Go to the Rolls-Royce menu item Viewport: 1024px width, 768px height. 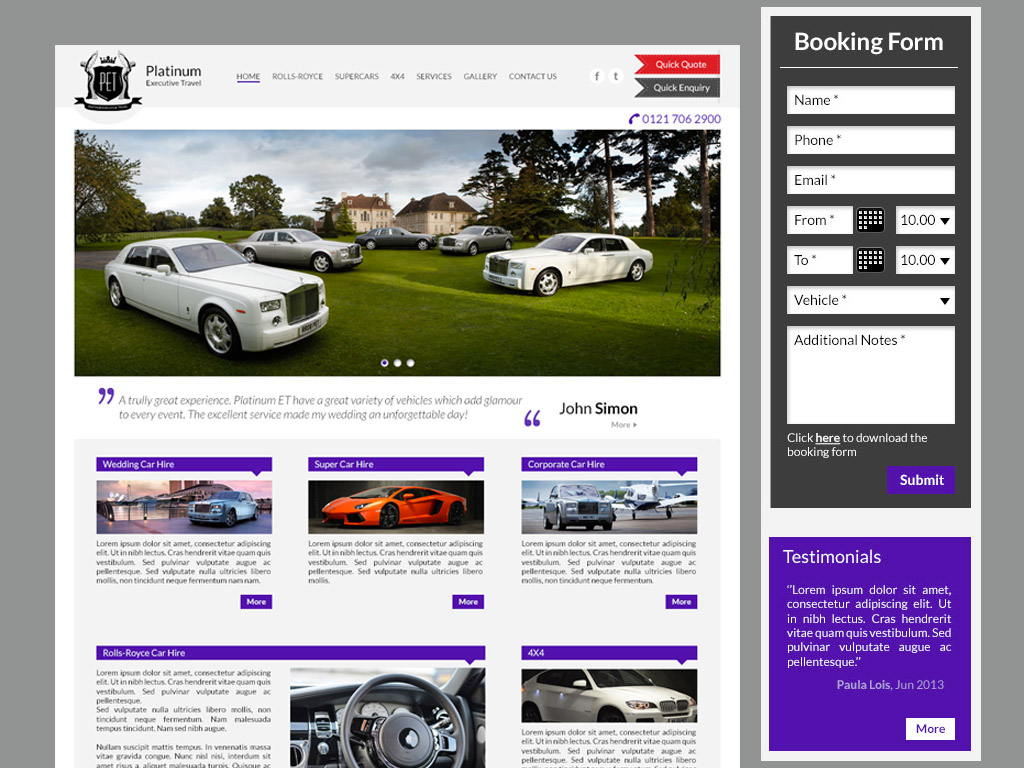(x=297, y=77)
